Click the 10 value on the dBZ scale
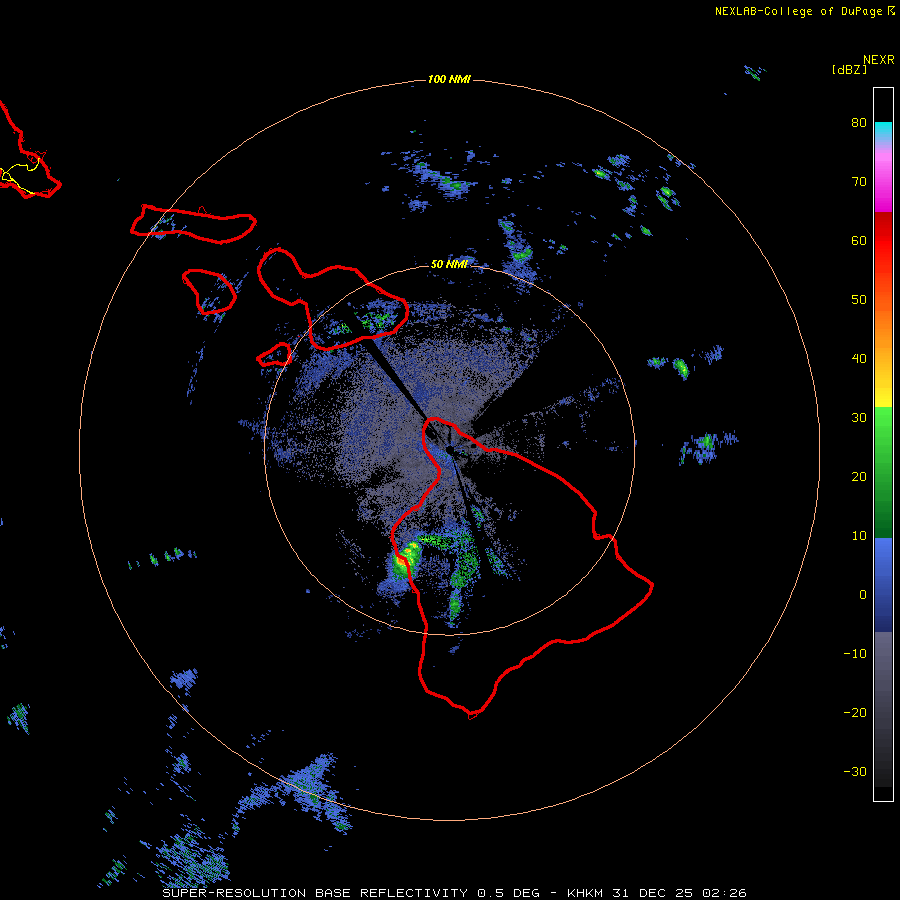Screen dimensions: 900x900 [859, 536]
